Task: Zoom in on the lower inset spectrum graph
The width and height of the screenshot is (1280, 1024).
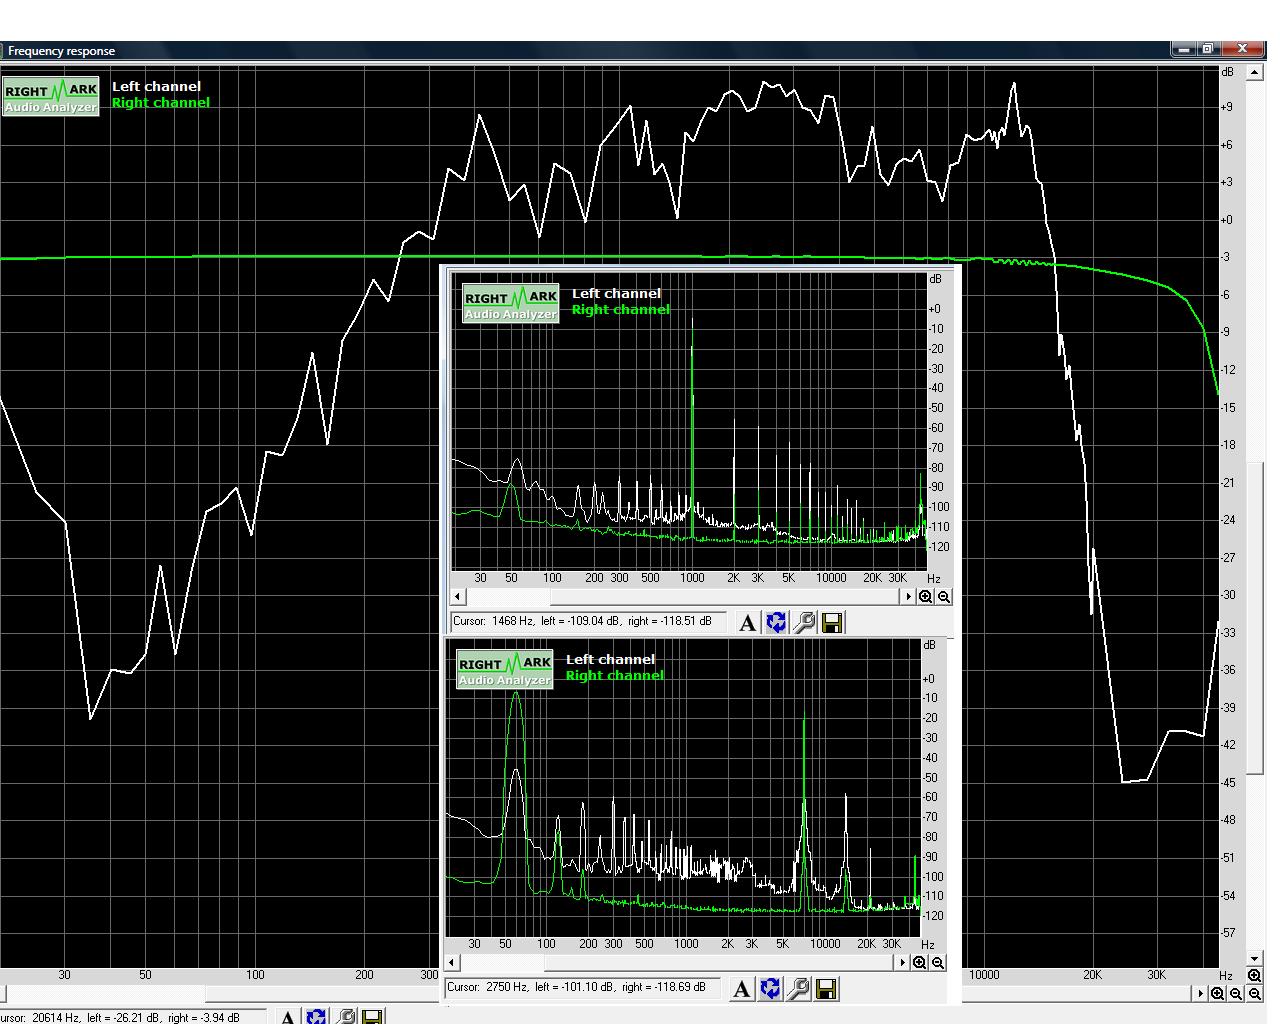Action: pos(920,963)
